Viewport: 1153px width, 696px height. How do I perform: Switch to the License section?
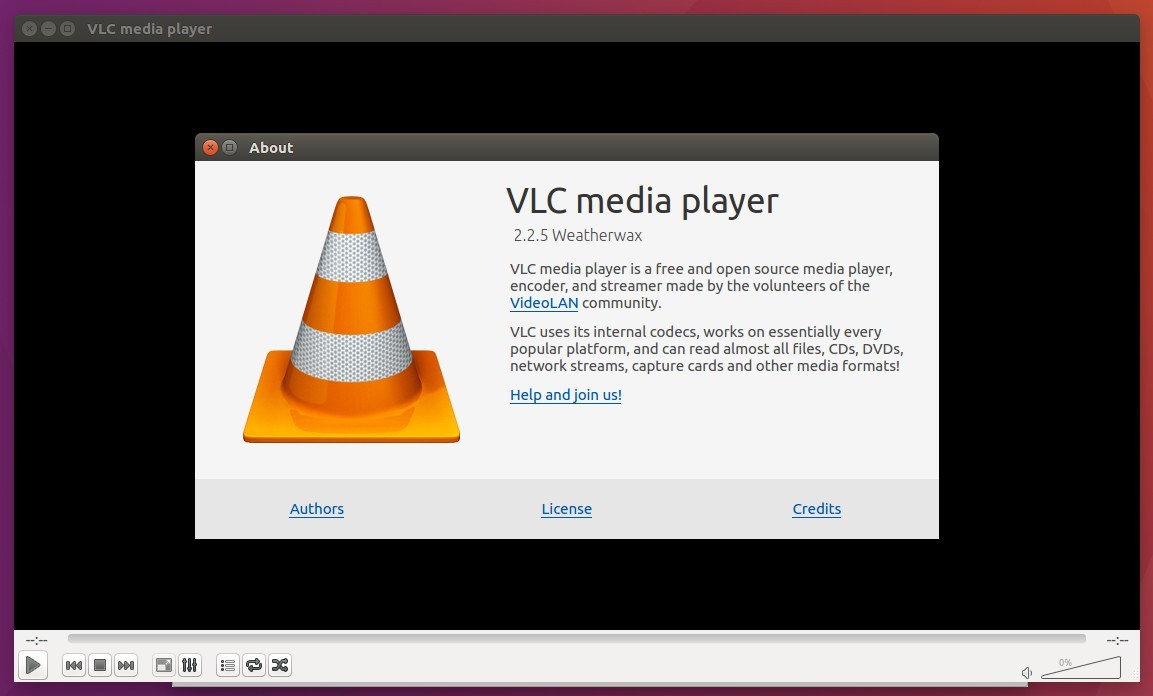566,509
